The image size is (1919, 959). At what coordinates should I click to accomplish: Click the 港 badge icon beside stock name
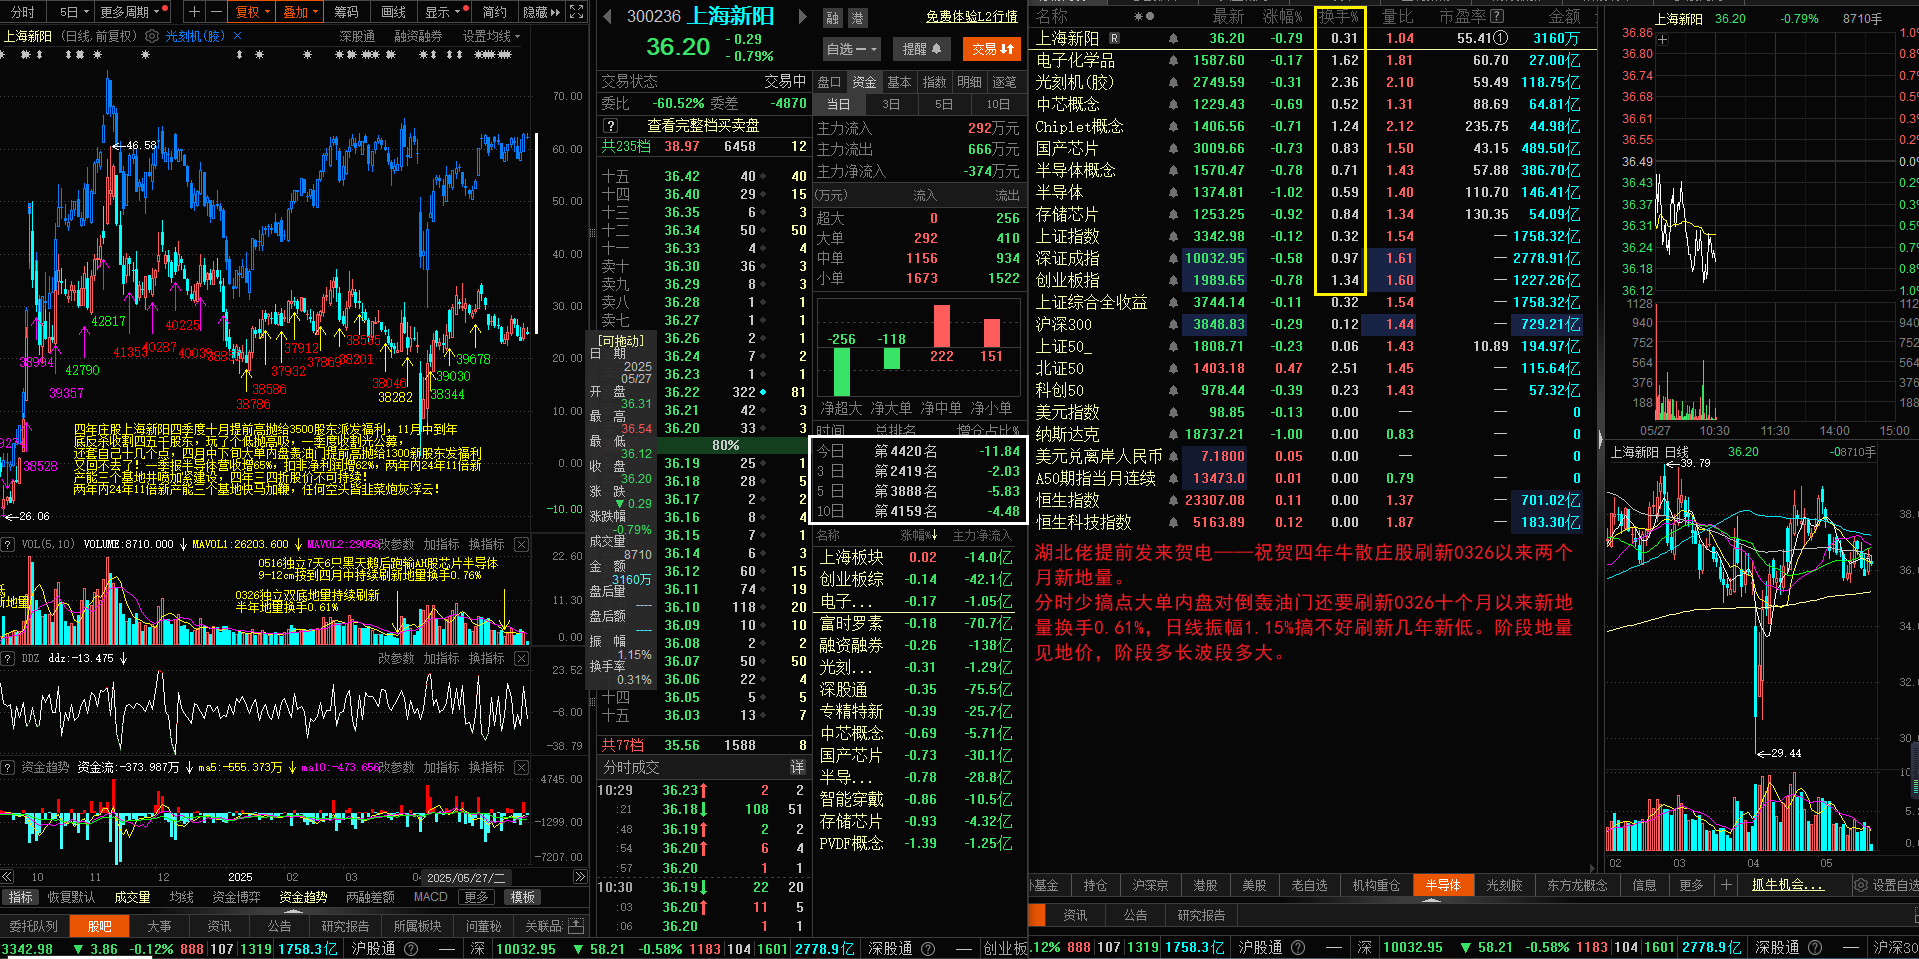857,18
